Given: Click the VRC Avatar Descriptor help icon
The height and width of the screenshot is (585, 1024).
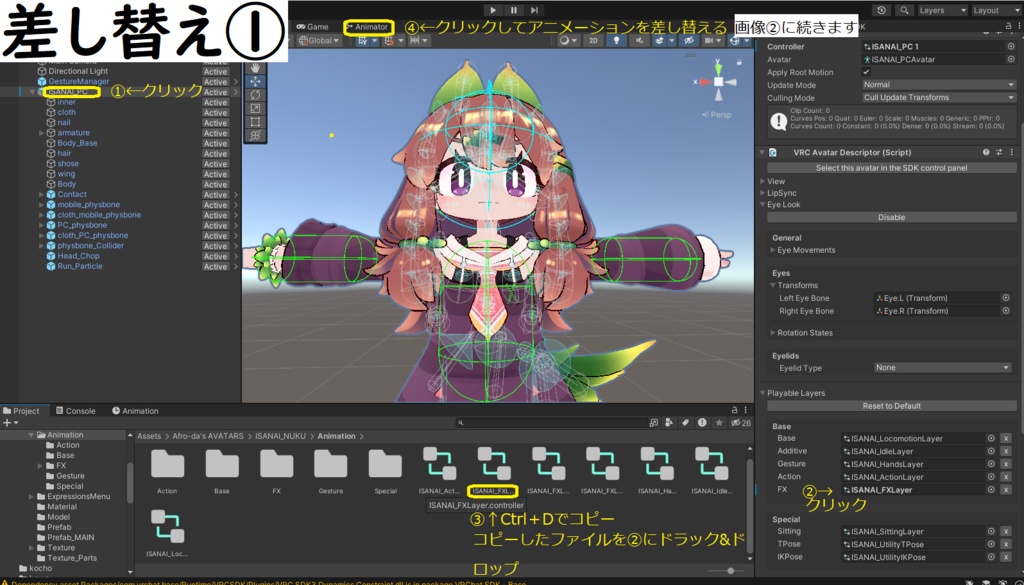Looking at the screenshot, I should [x=986, y=152].
